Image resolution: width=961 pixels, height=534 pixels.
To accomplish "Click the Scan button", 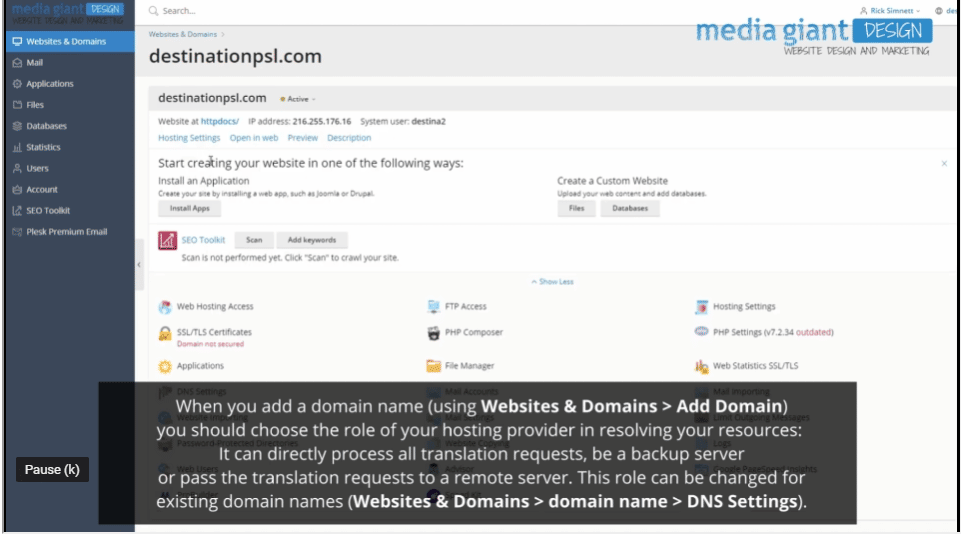I will click(x=254, y=240).
